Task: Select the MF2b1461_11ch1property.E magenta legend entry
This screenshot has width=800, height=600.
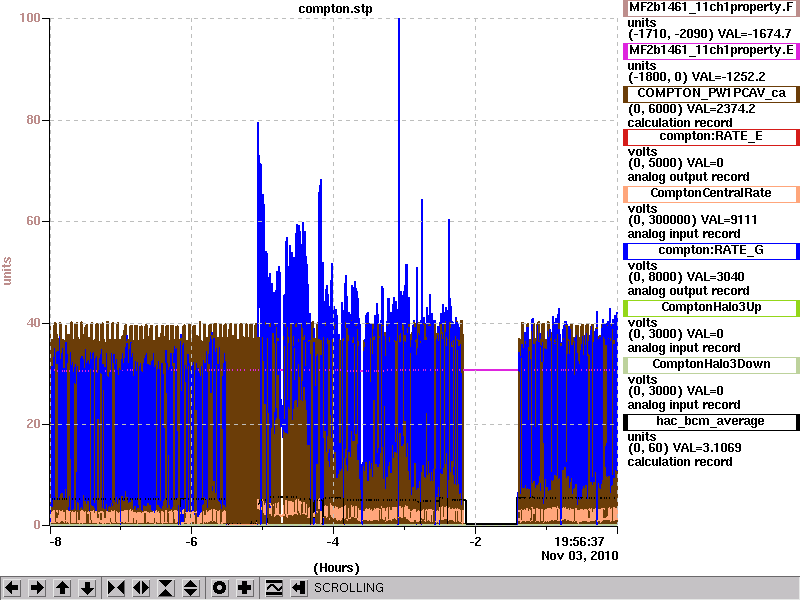Action: tap(711, 51)
